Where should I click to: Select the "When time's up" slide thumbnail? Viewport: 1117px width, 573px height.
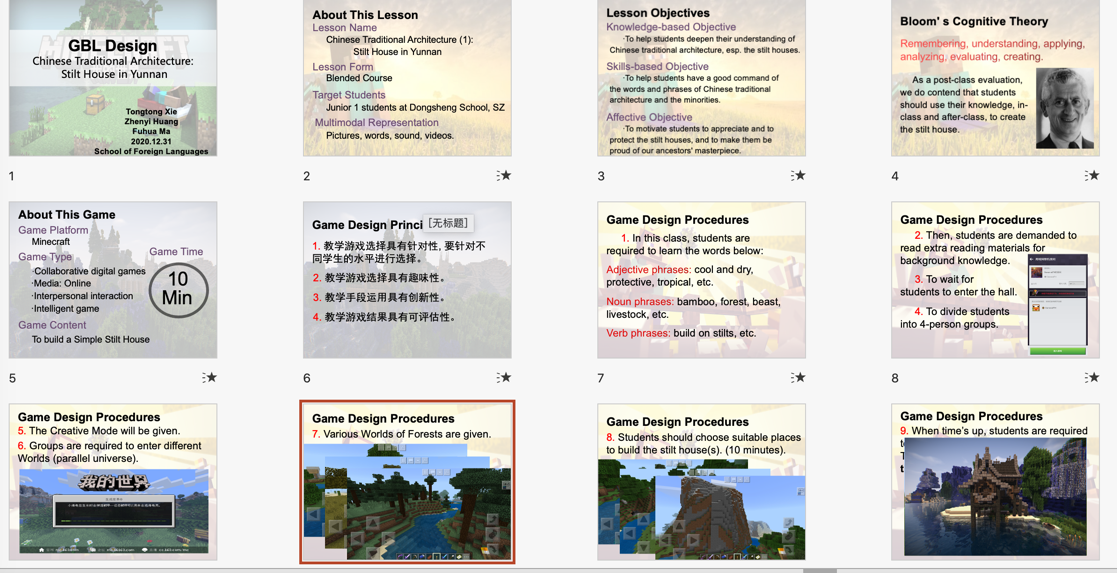pyautogui.click(x=995, y=482)
